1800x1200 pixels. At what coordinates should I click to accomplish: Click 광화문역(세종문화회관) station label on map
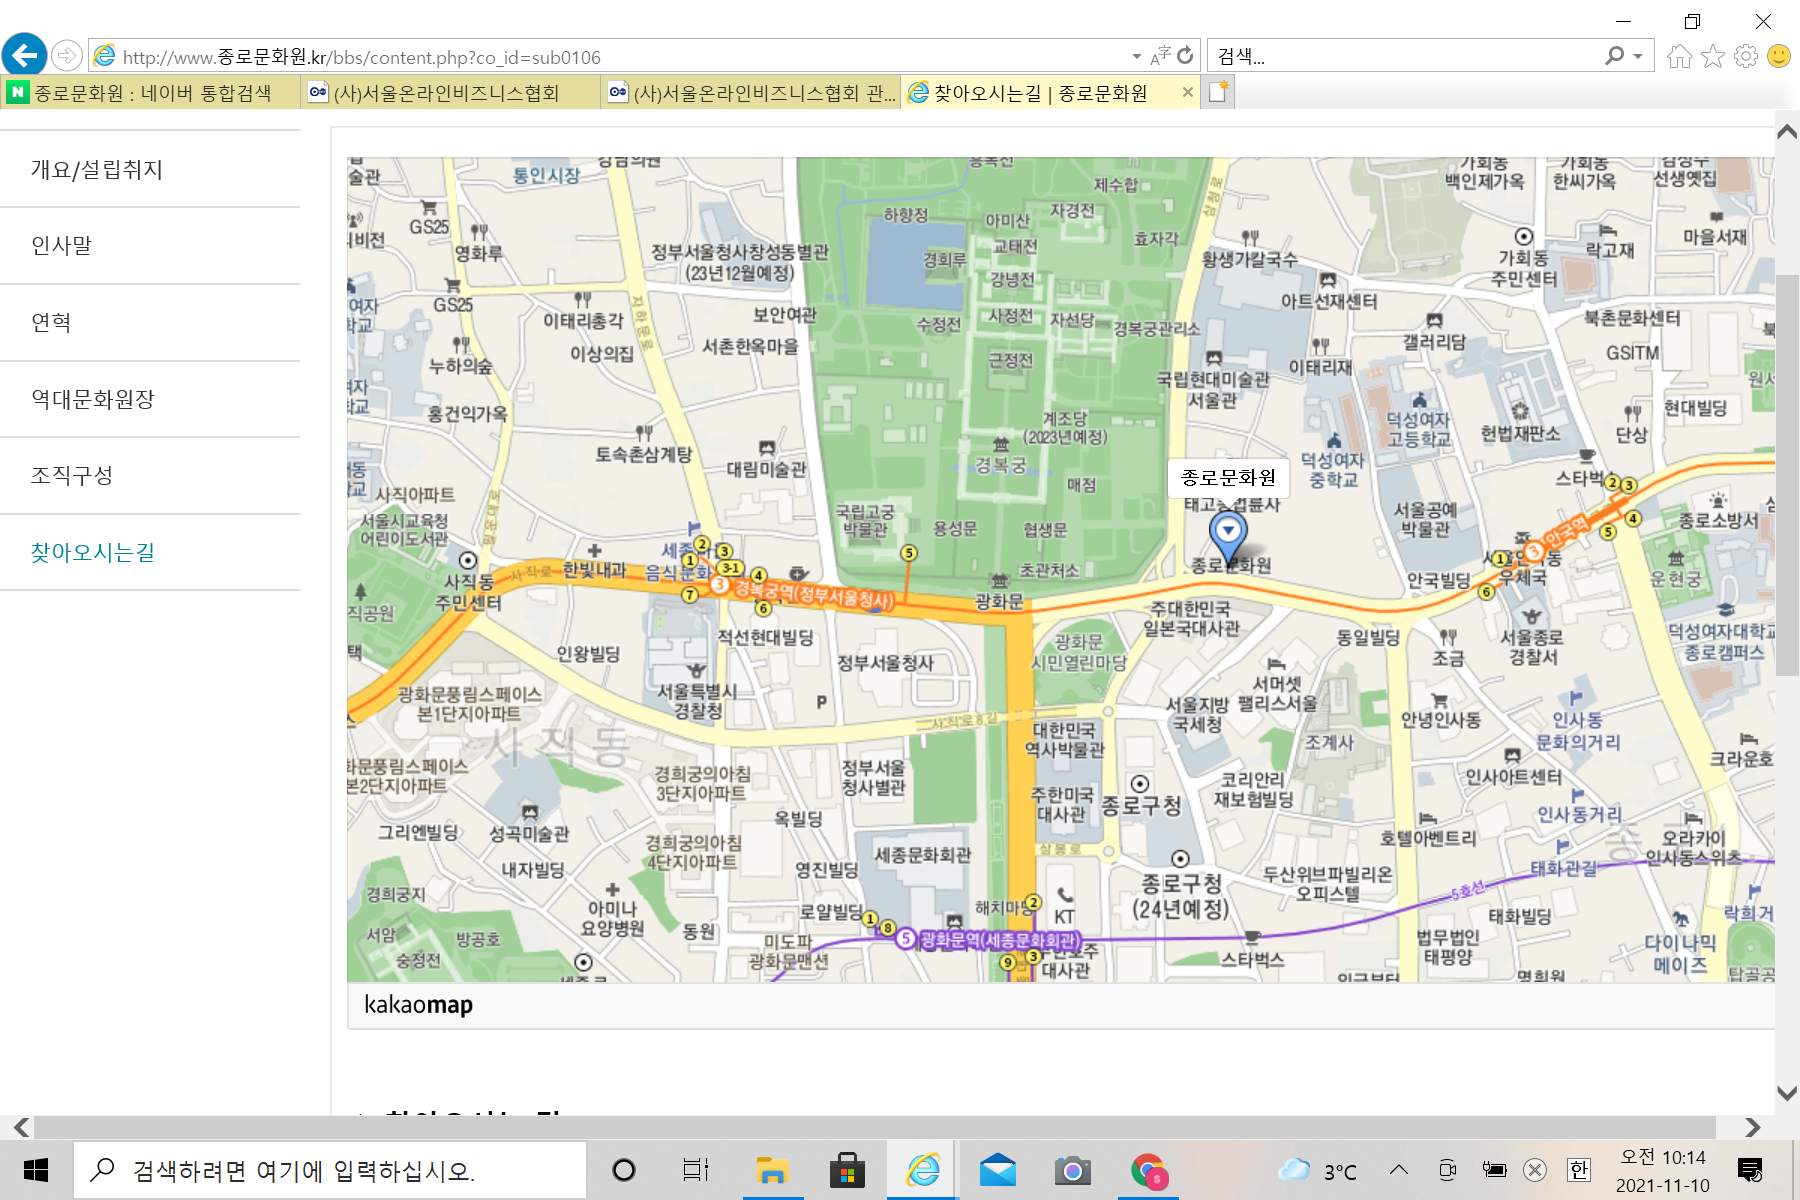1000,940
